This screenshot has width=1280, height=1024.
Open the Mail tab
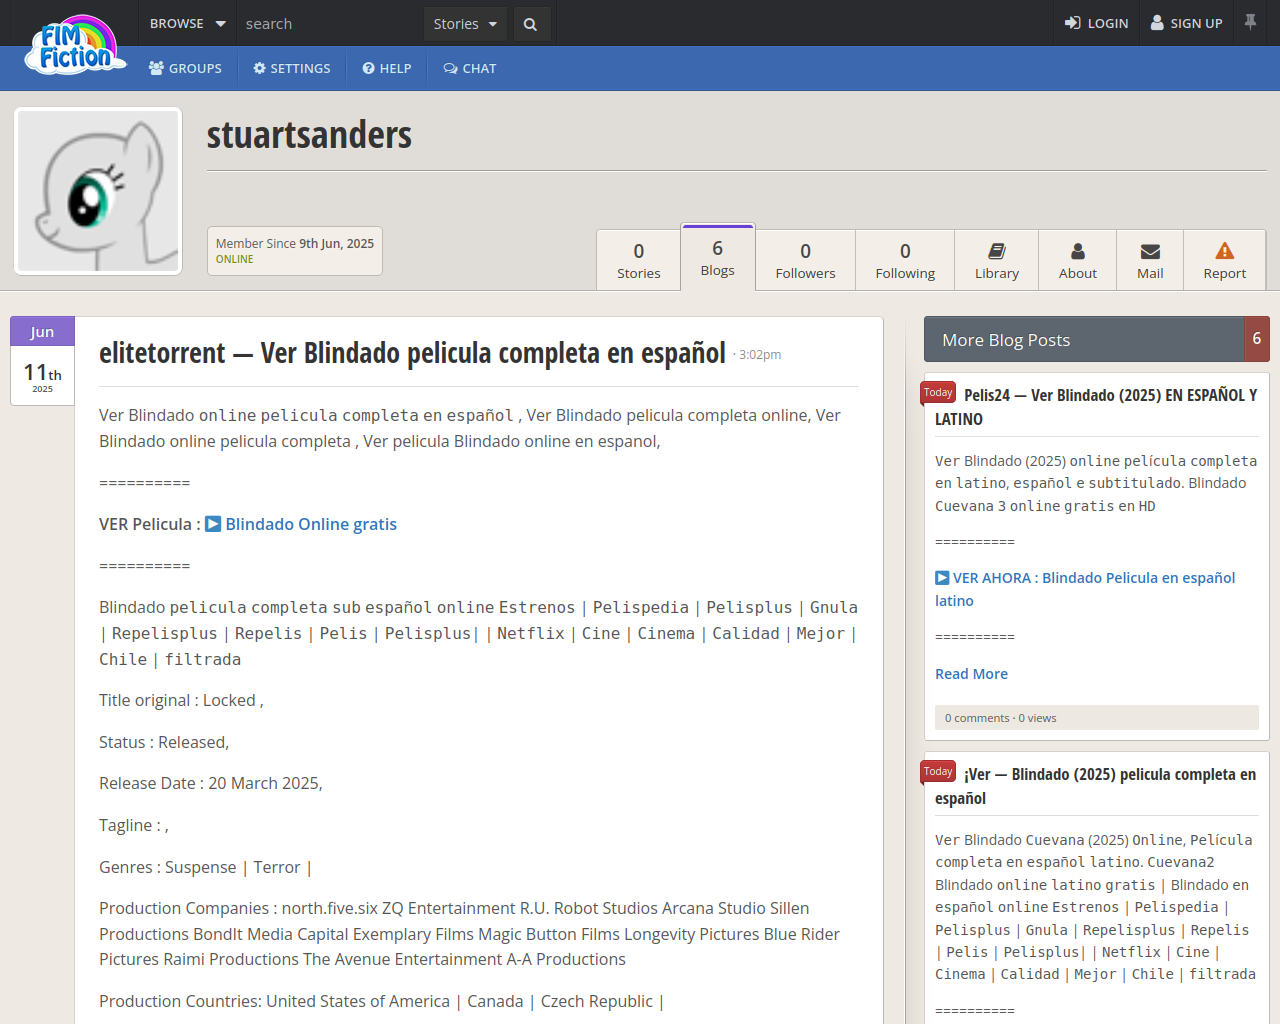pyautogui.click(x=1150, y=260)
